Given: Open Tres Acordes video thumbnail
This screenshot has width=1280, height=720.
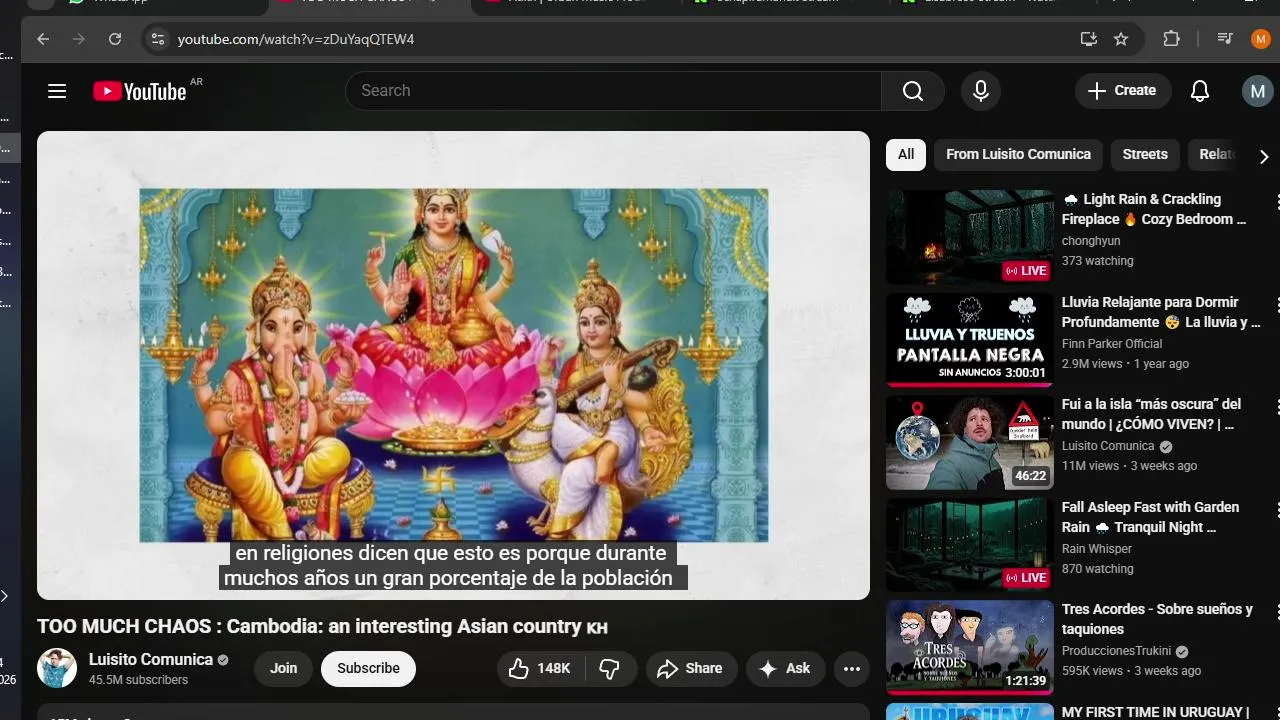Looking at the screenshot, I should click(970, 647).
